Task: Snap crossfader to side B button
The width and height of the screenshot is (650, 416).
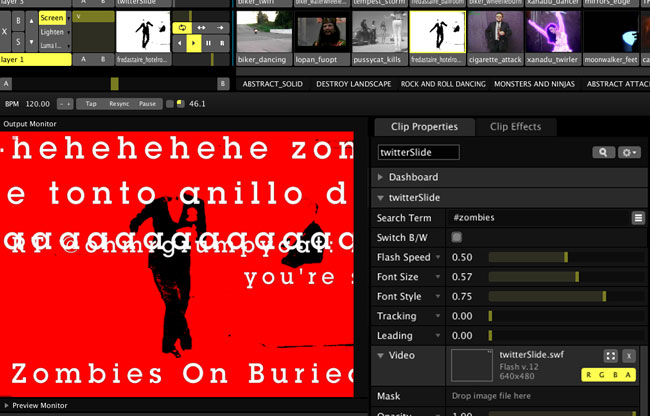Action: click(223, 84)
